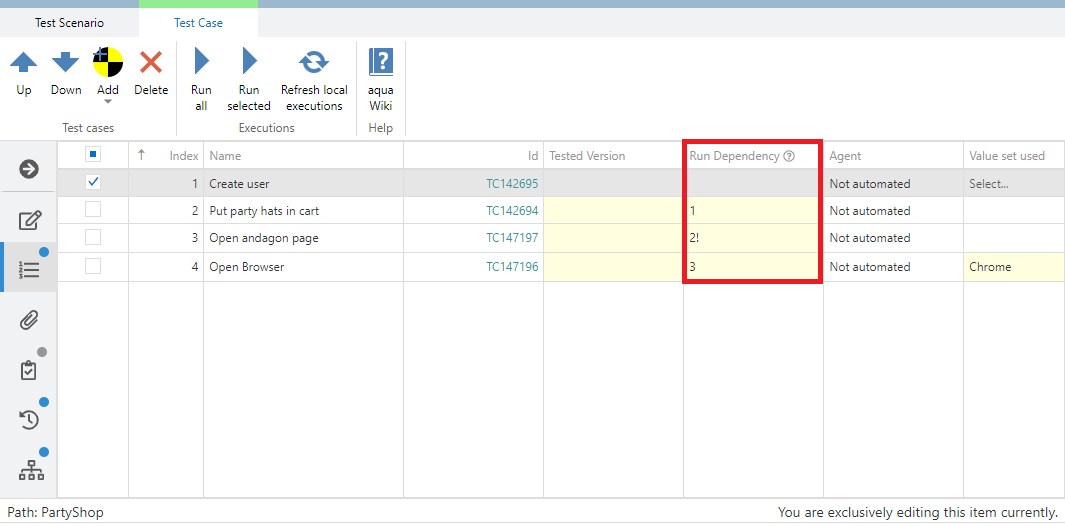1065x524 pixels.
Task: Expand the sidebar with the arrow button
Action: pos(29,169)
